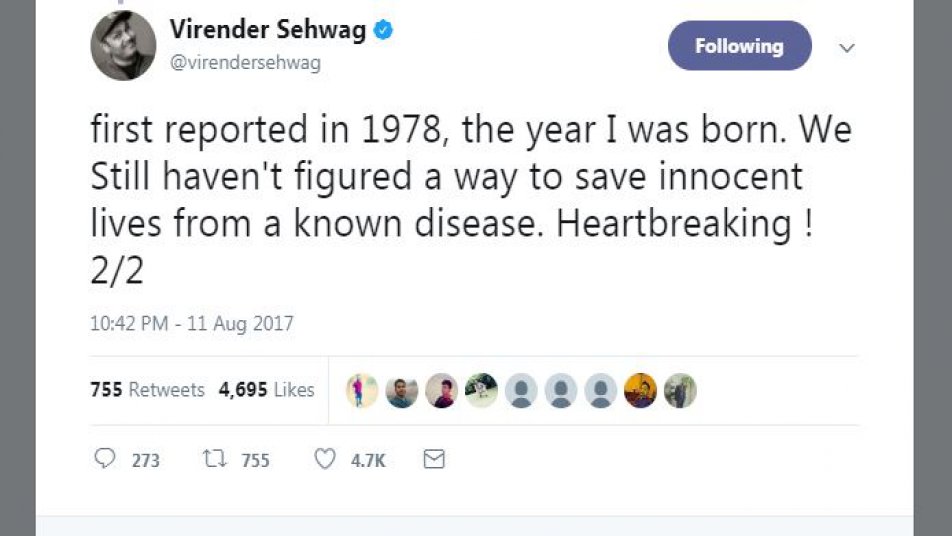
Task: Toggle the Following button
Action: coord(739,46)
